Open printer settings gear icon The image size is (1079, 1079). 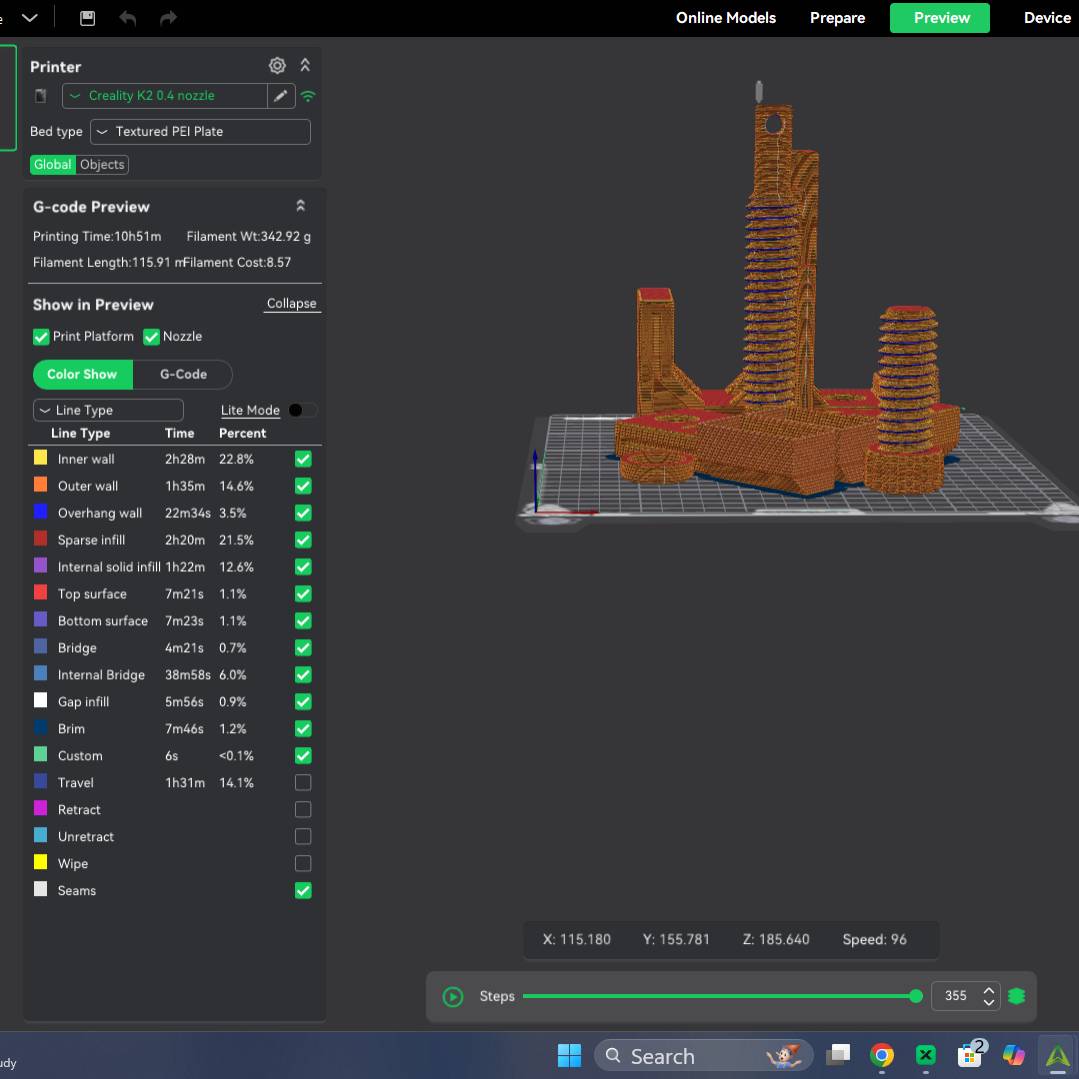point(277,66)
